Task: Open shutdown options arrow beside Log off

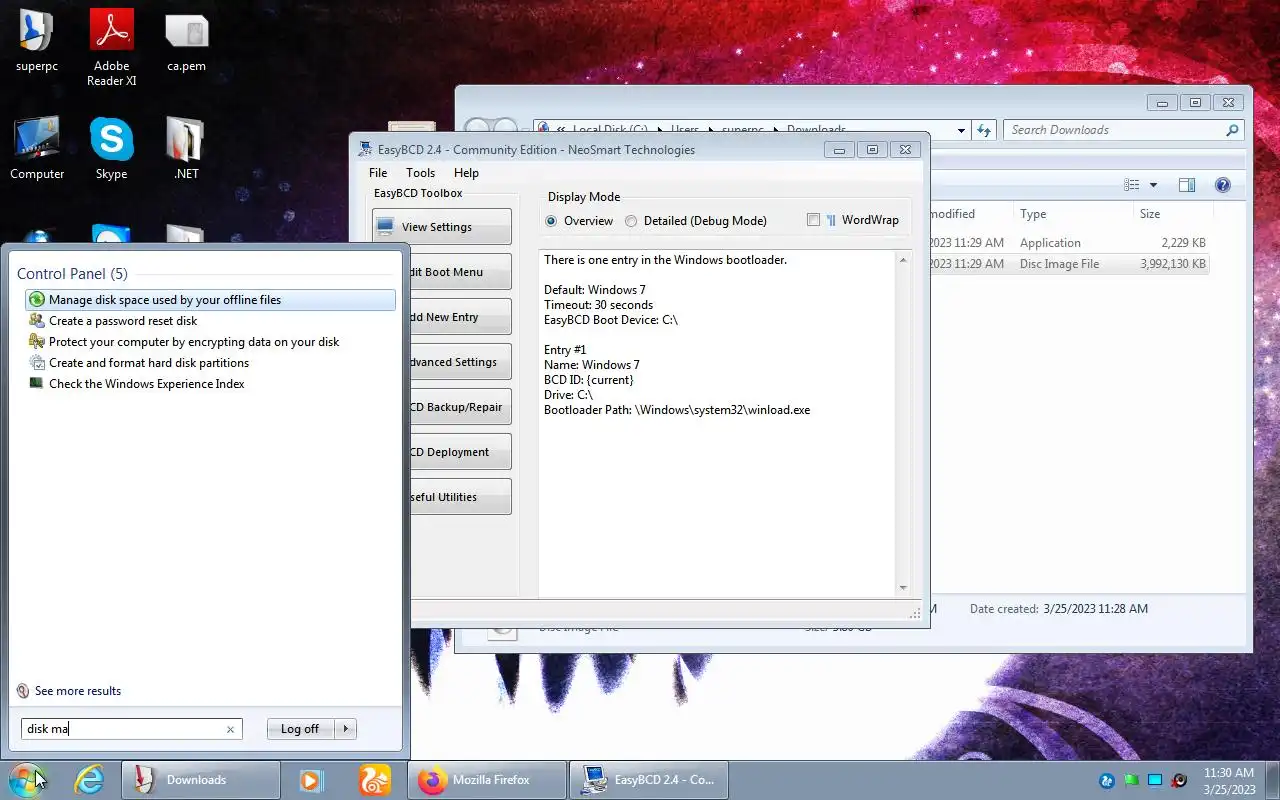Action: point(346,729)
